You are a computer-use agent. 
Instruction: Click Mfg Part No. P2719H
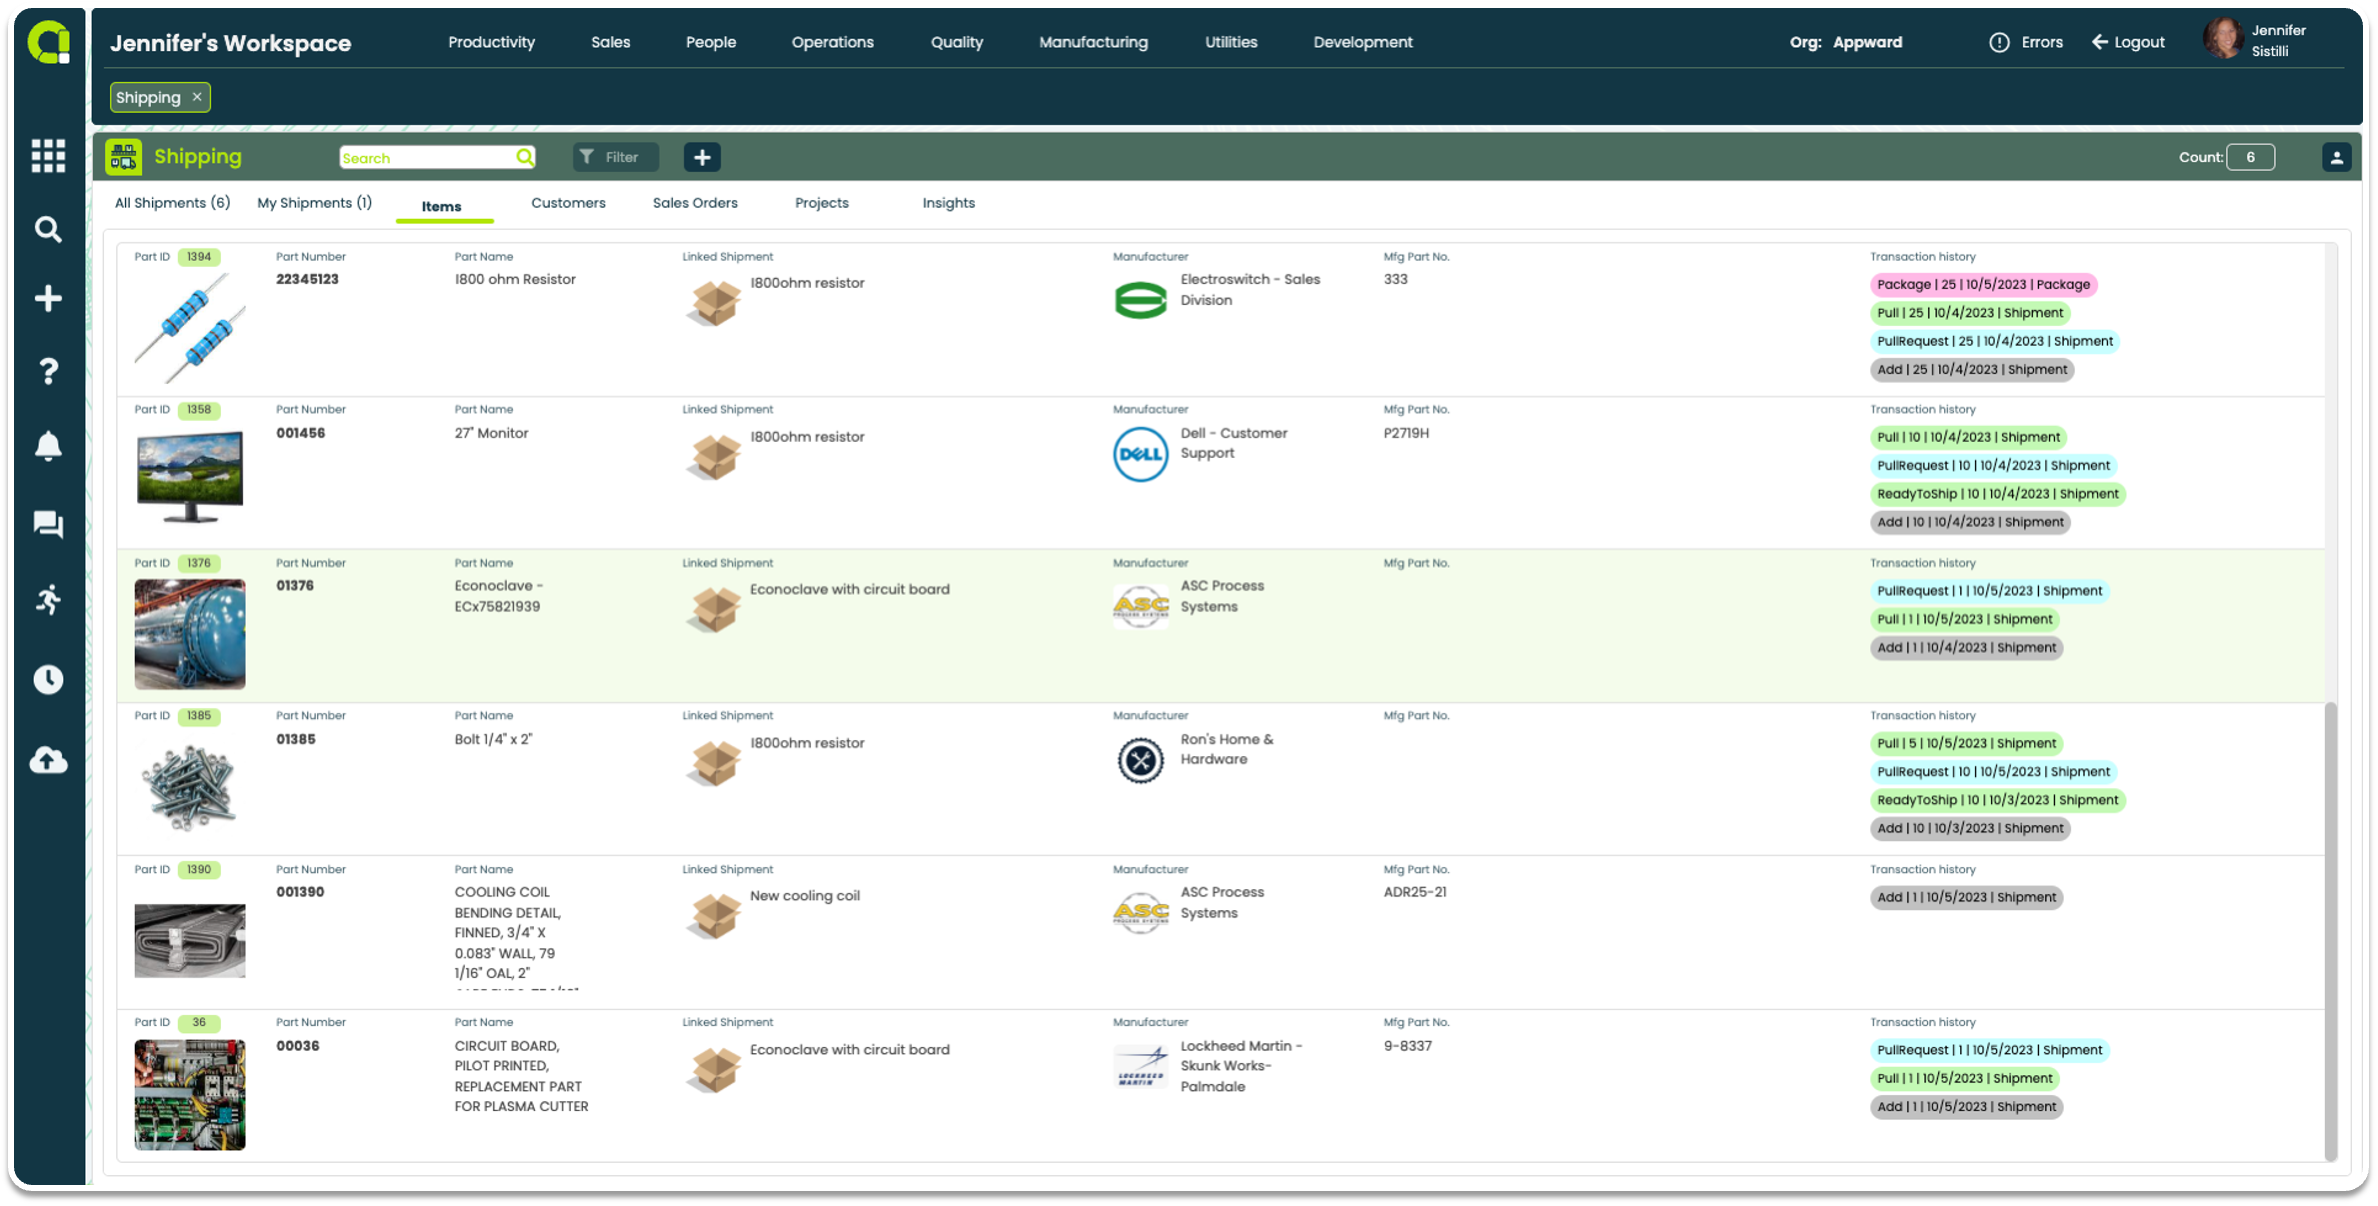[x=1406, y=433]
